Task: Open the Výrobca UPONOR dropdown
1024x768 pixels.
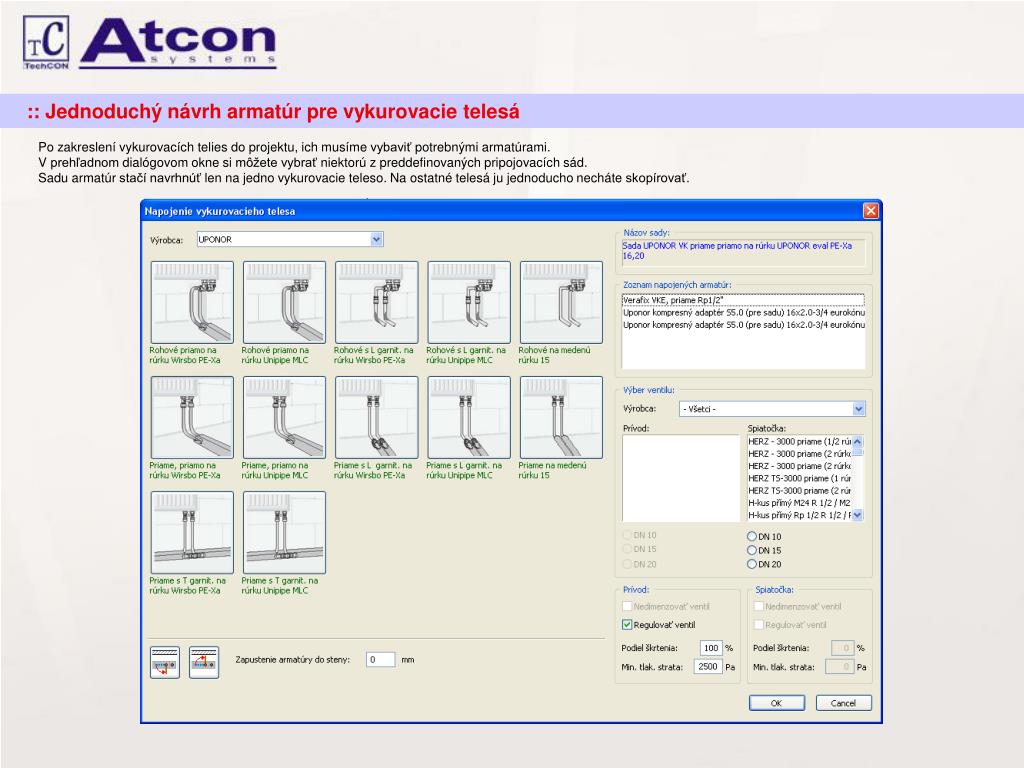Action: pyautogui.click(x=376, y=240)
